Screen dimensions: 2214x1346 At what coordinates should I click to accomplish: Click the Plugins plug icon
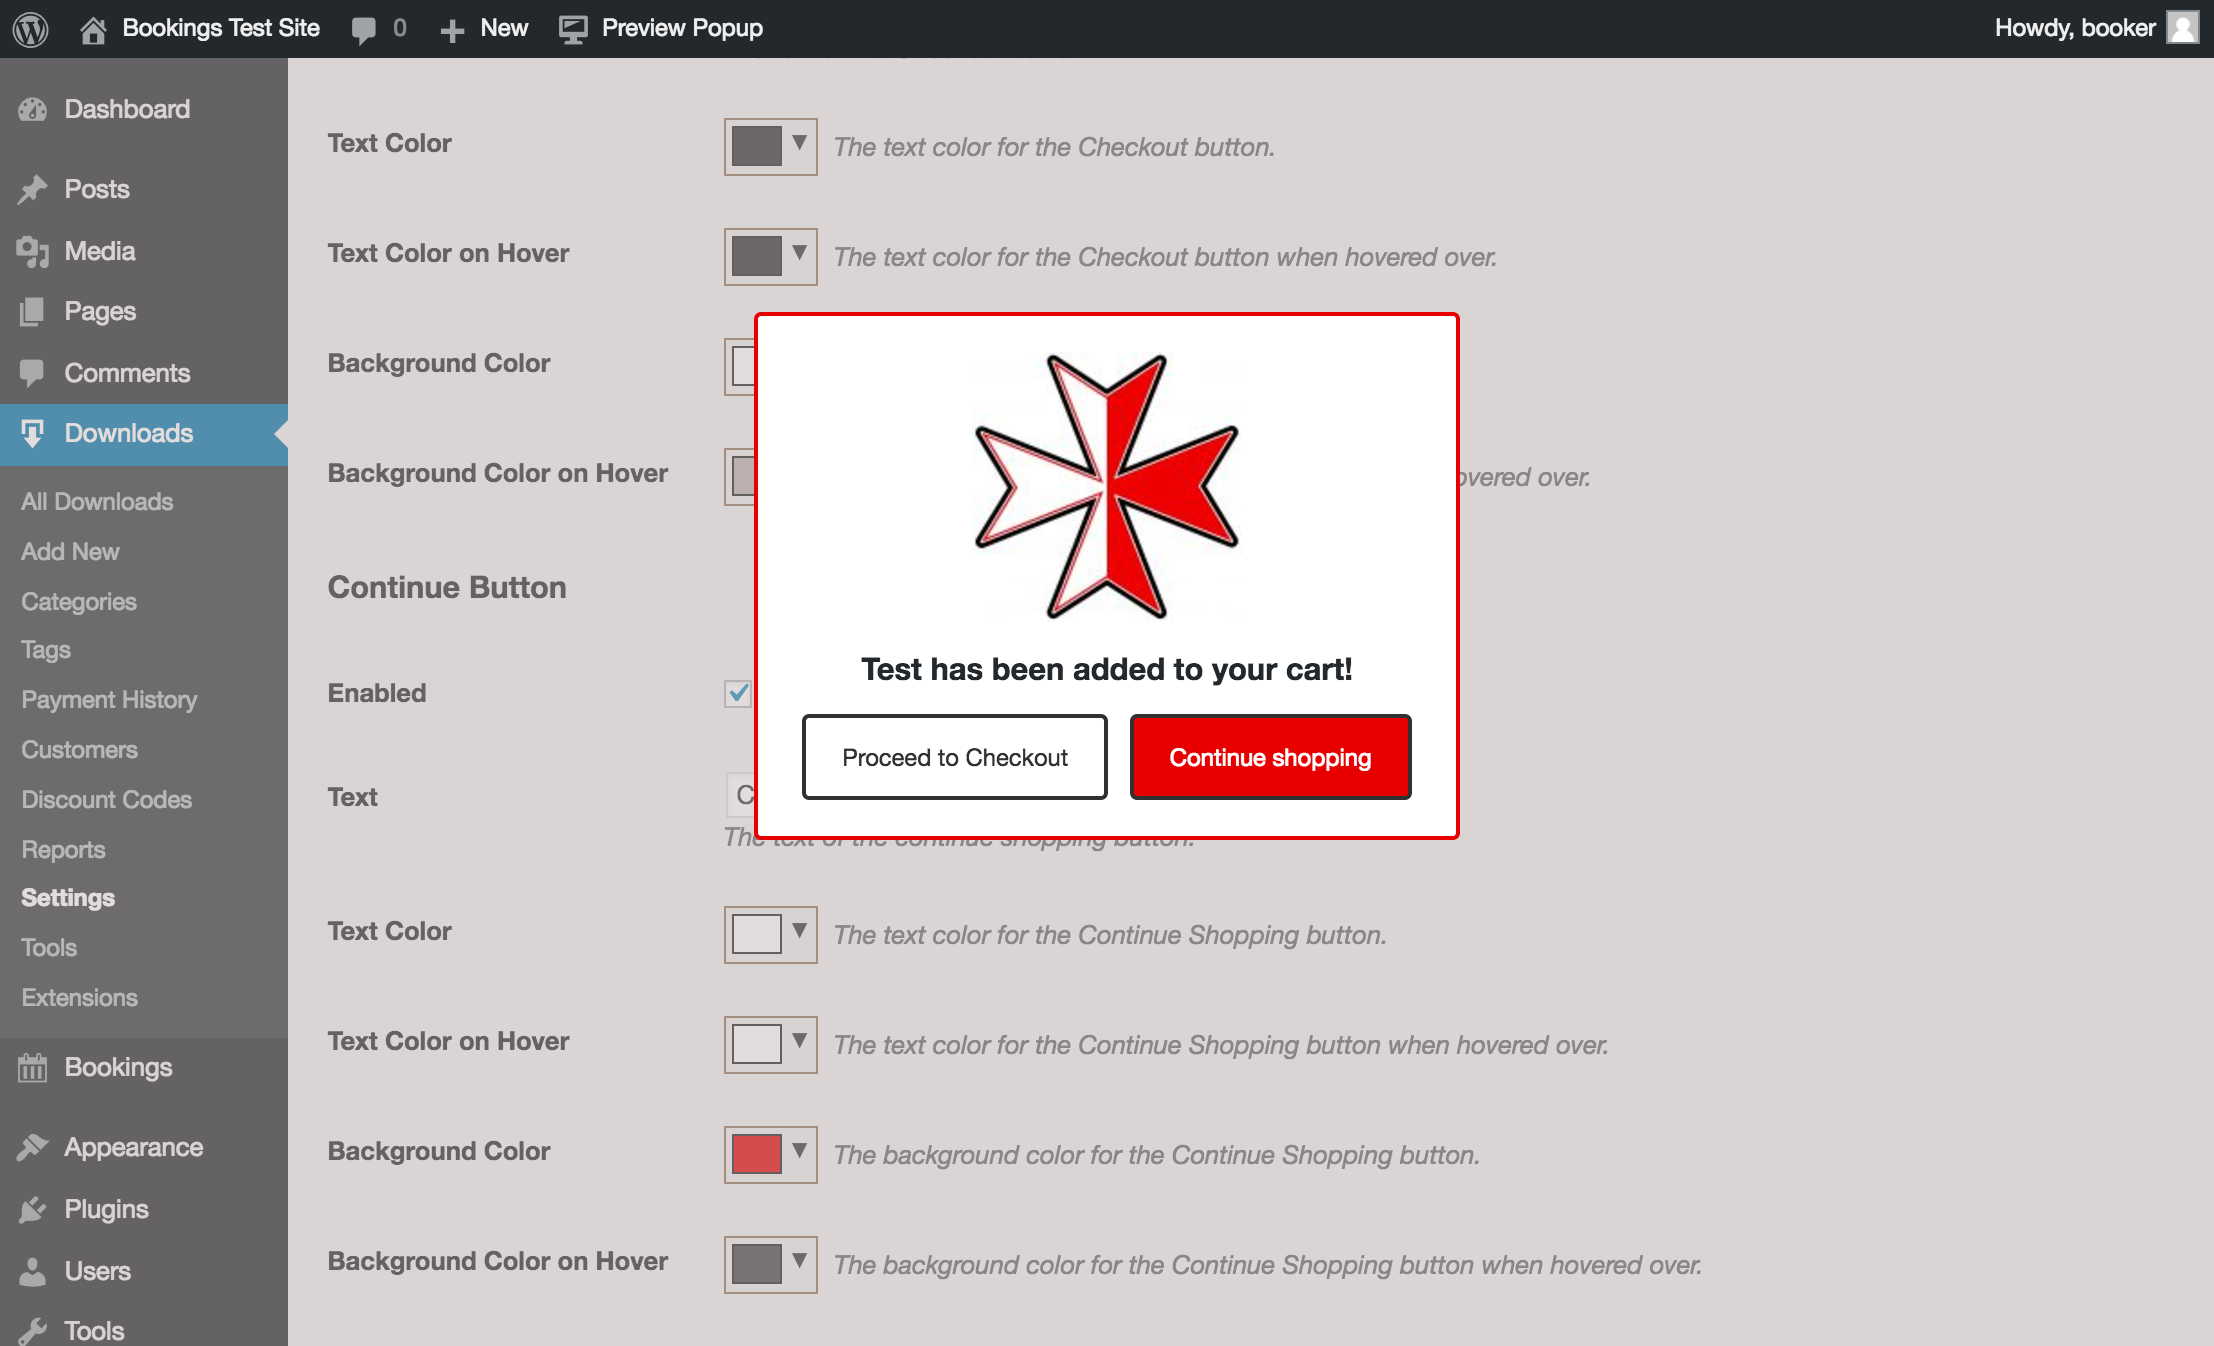(x=33, y=1209)
